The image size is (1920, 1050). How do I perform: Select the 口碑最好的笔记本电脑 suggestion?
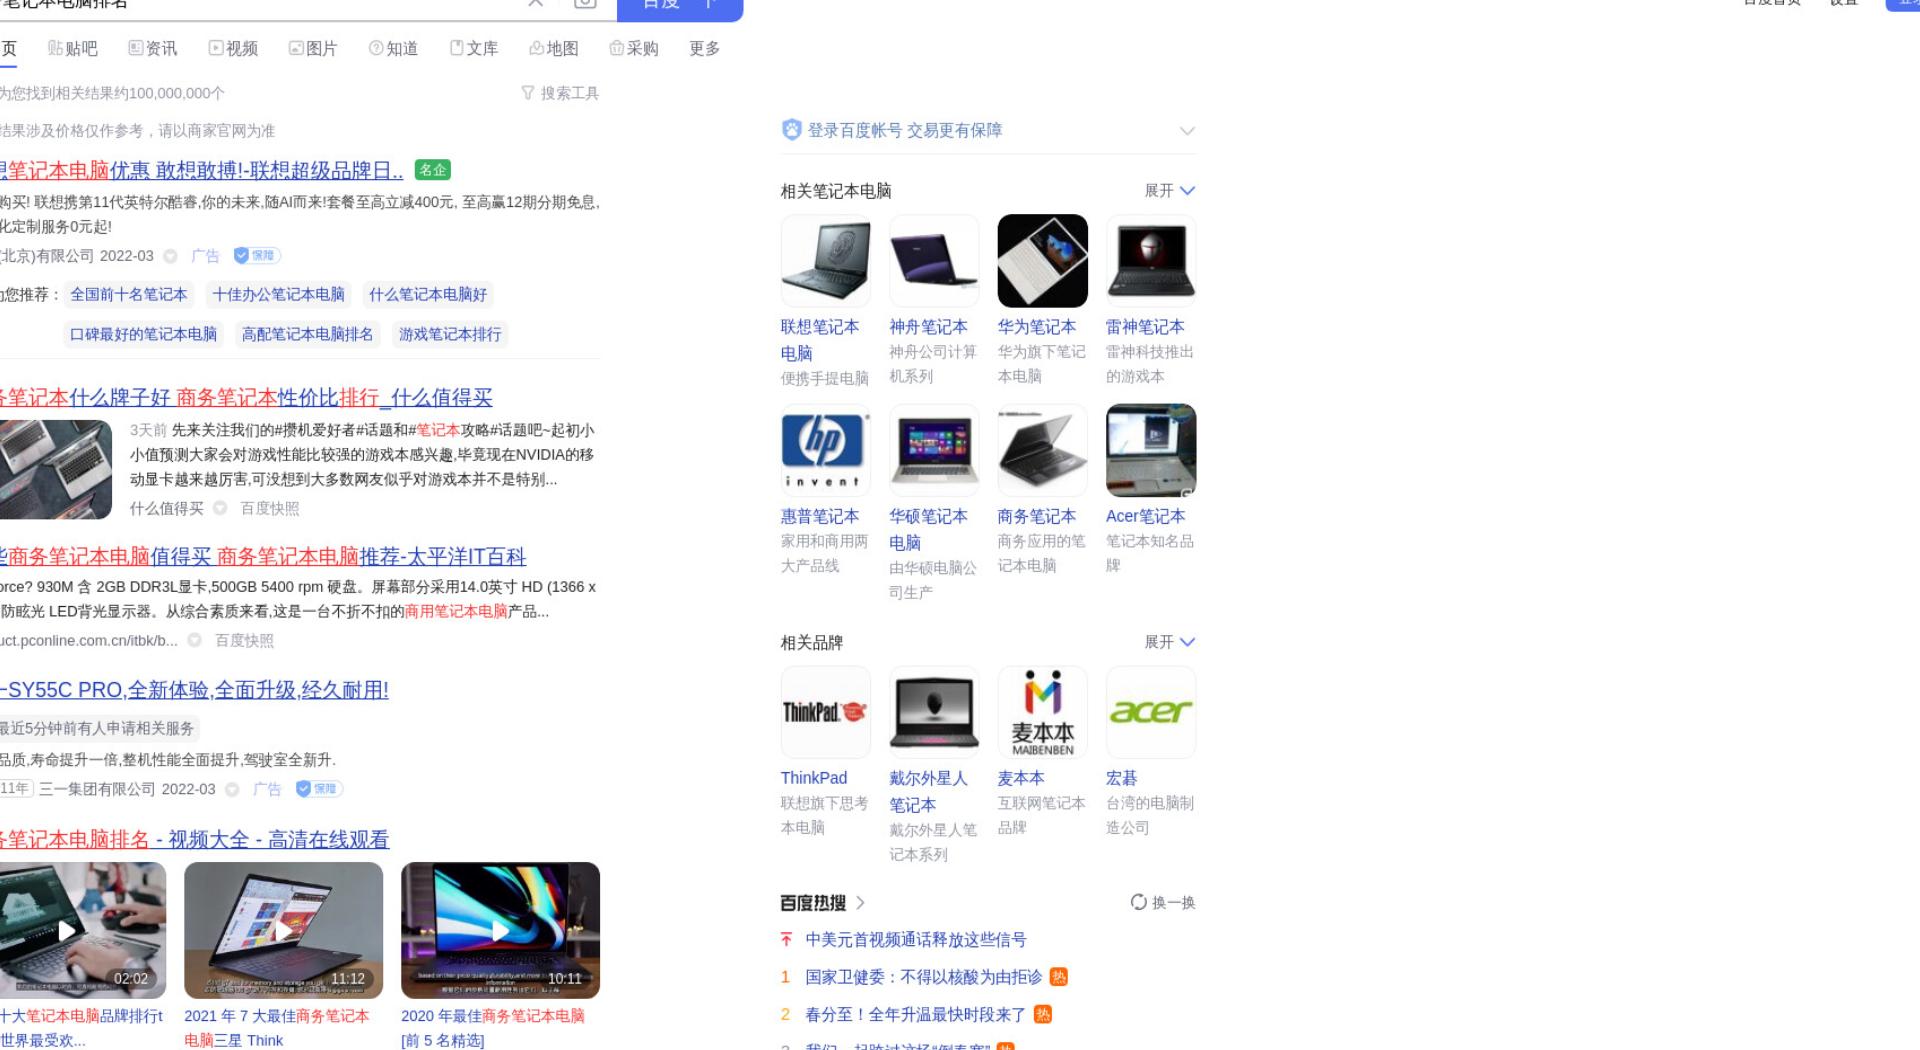point(143,334)
